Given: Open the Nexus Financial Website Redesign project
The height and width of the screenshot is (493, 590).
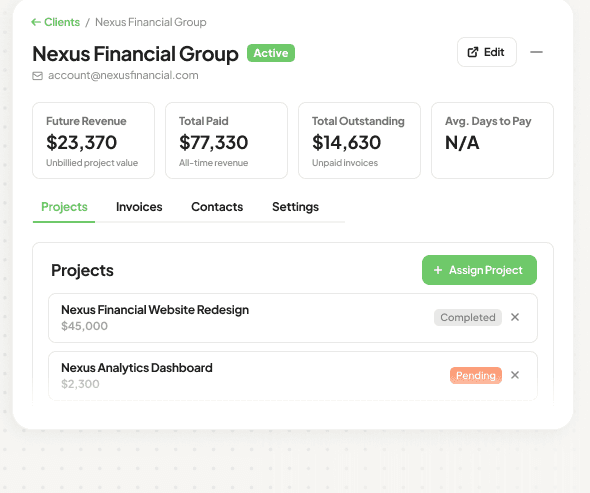Looking at the screenshot, I should pos(293,318).
